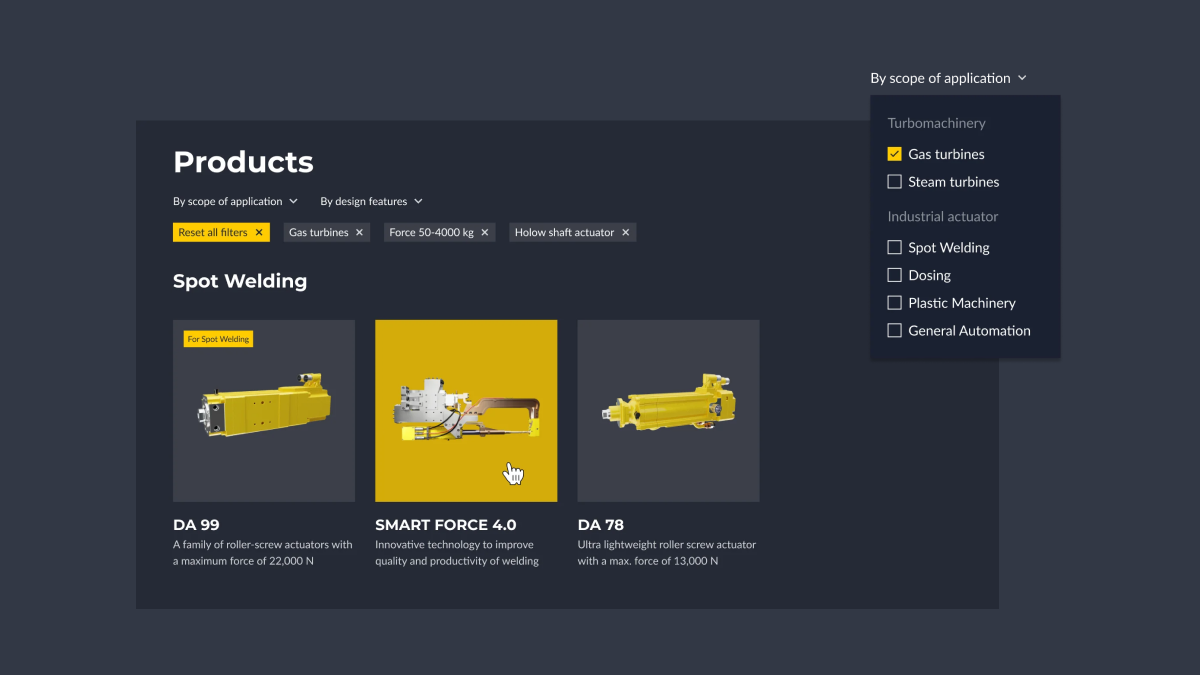Open the DA 78 product image
This screenshot has height=675, width=1200.
pyautogui.click(x=669, y=411)
